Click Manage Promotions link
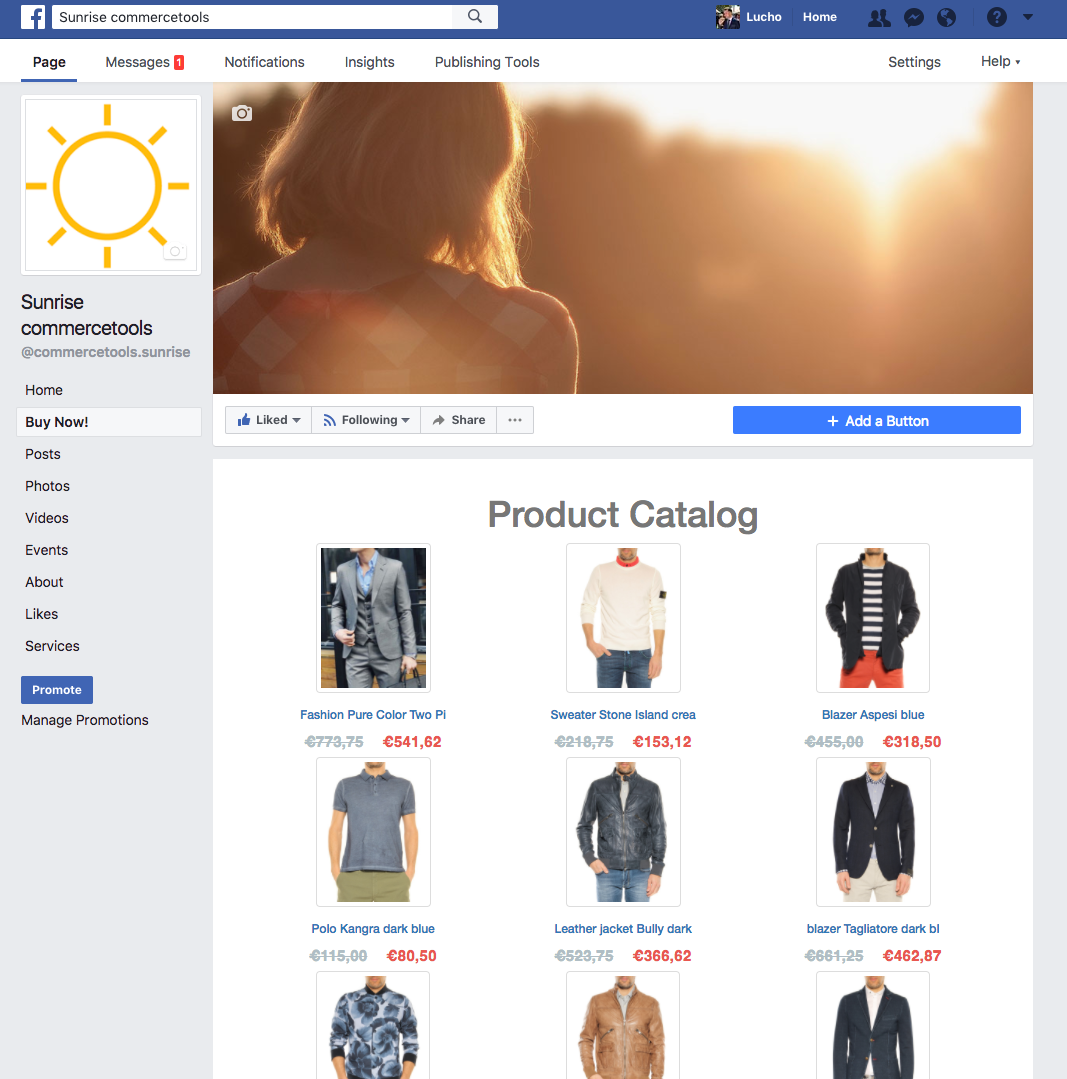Screen dimensions: 1067x1079 (85, 720)
